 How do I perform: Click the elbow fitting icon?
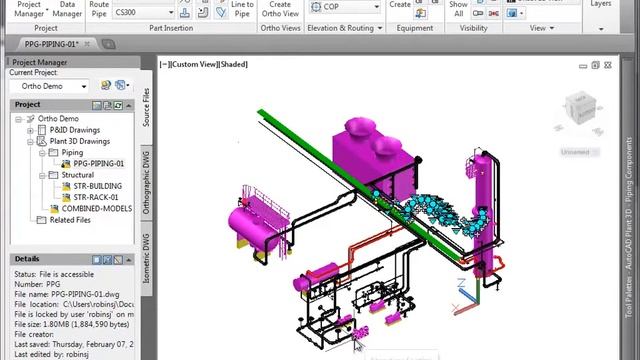[x=202, y=13]
